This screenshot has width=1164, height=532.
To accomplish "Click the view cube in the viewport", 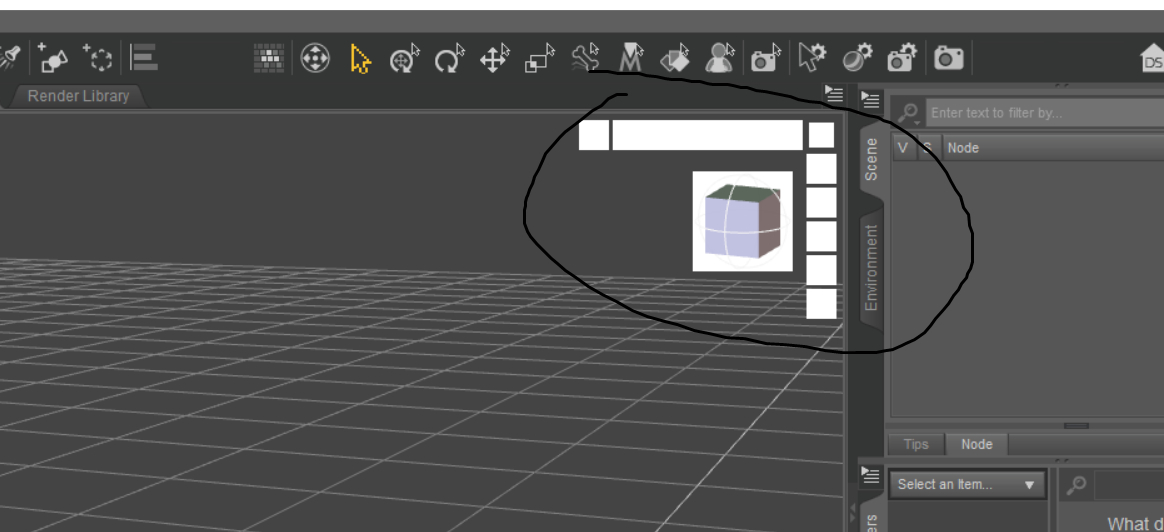I will pyautogui.click(x=742, y=221).
